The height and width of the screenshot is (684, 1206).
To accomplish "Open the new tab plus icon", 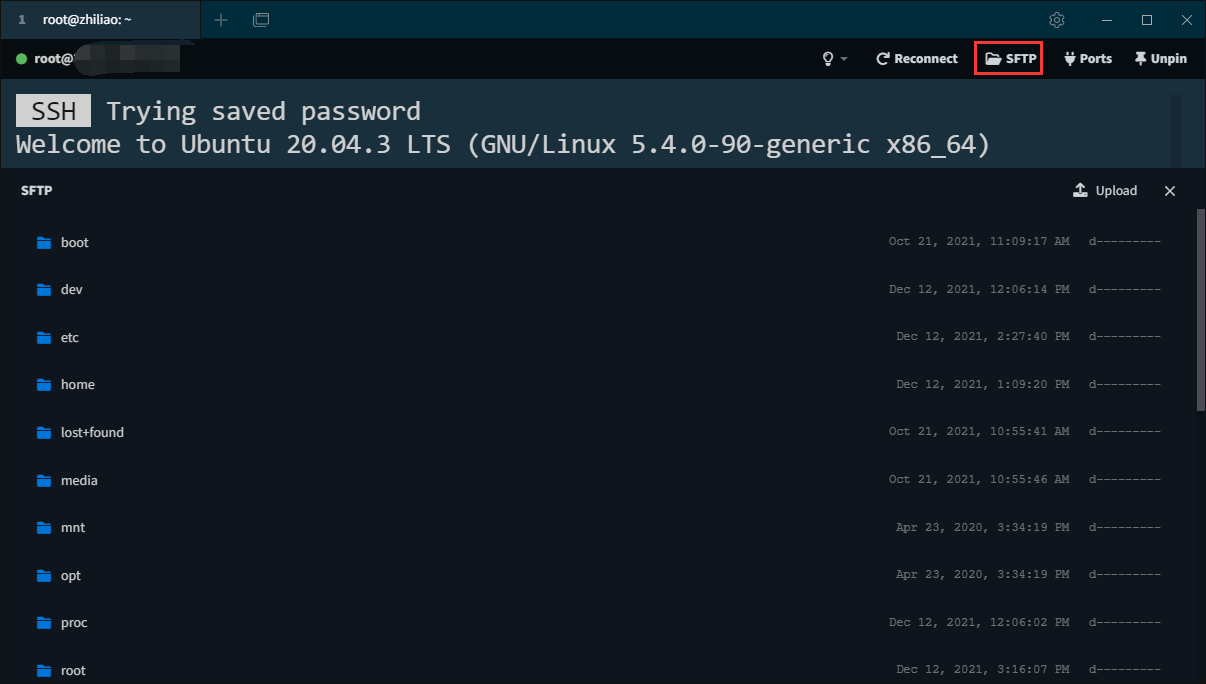I will click(x=220, y=19).
